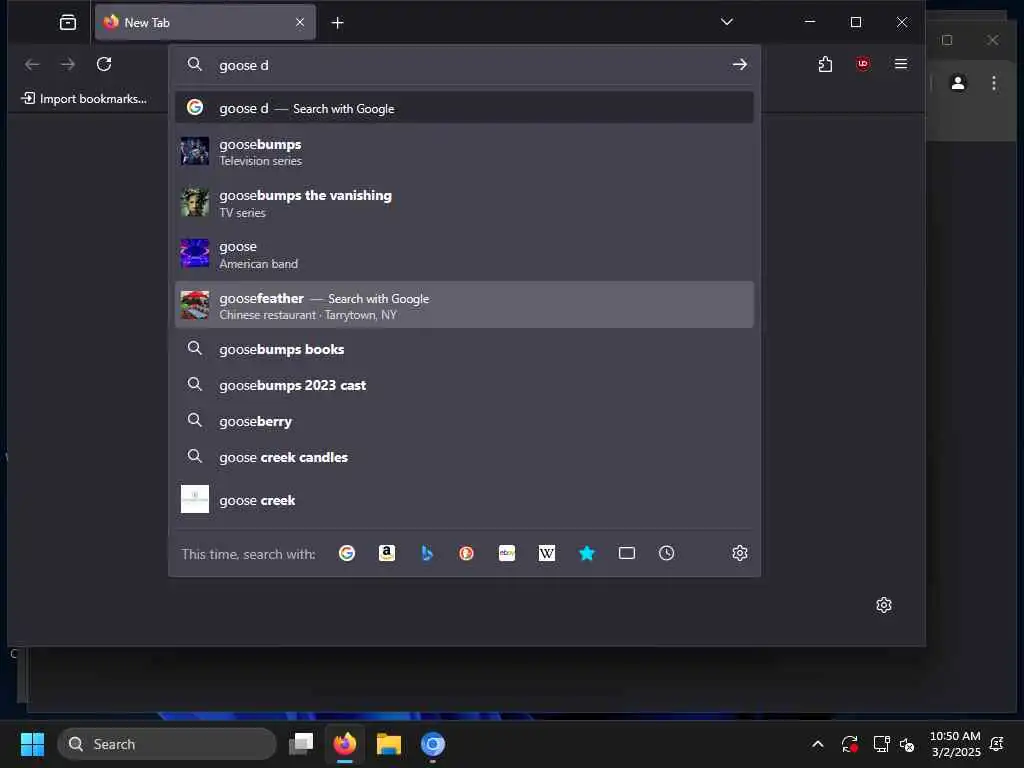Search bookmarks via star icon
Screen dimensions: 1024x768
(586, 553)
